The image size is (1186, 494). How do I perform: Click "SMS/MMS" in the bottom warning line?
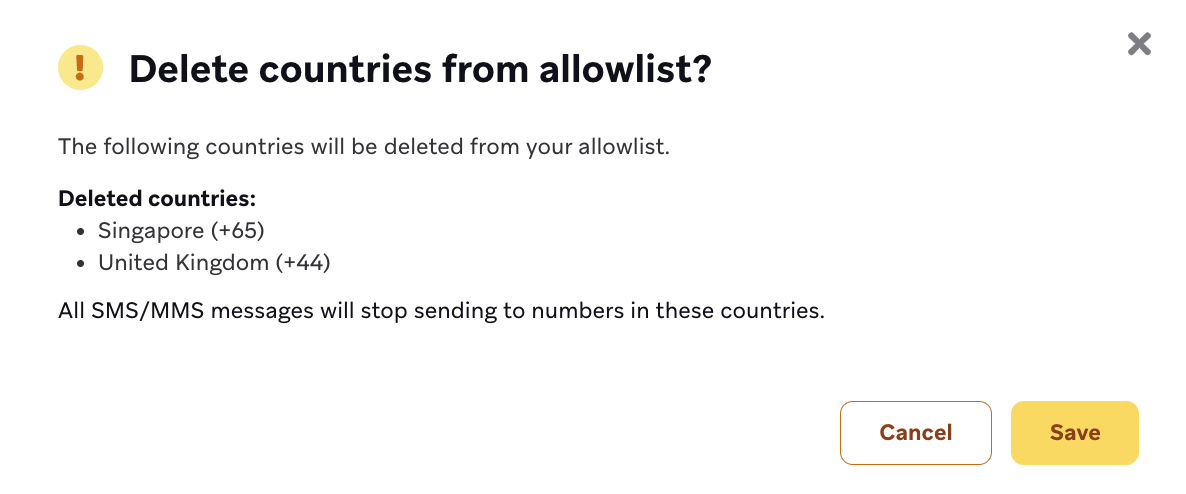click(134, 310)
